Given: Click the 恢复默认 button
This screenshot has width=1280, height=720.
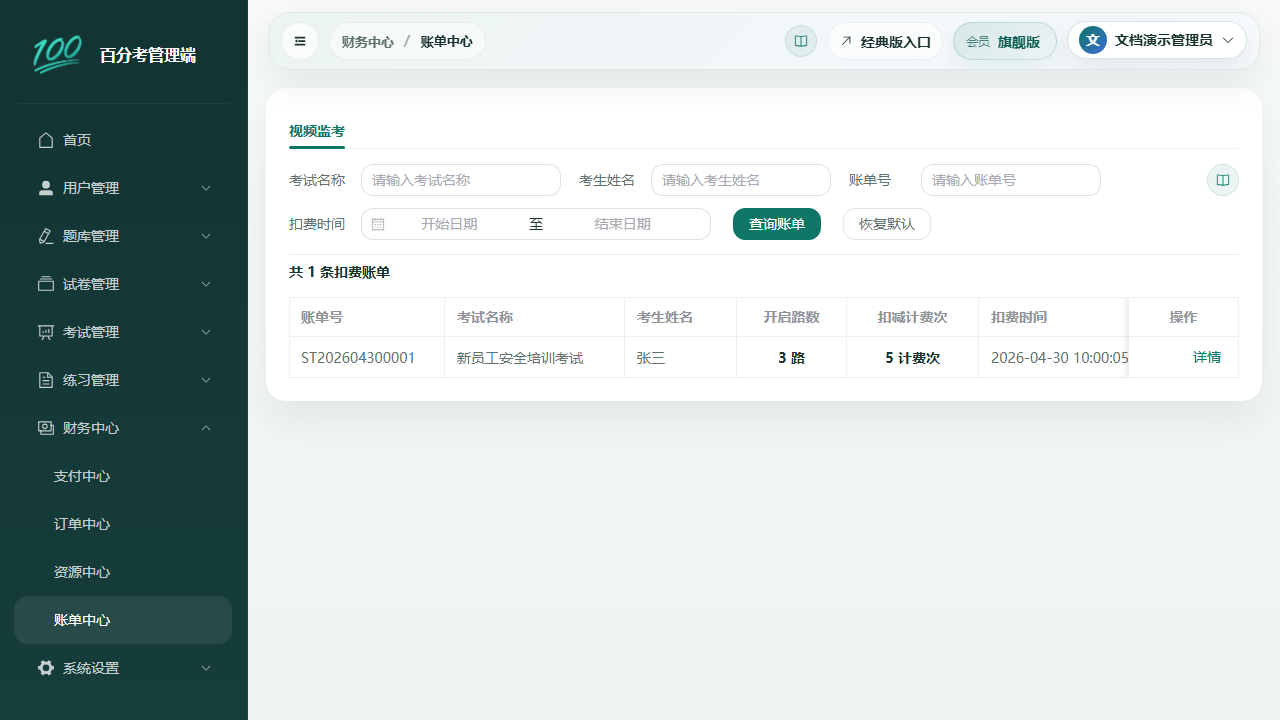Looking at the screenshot, I should point(887,224).
